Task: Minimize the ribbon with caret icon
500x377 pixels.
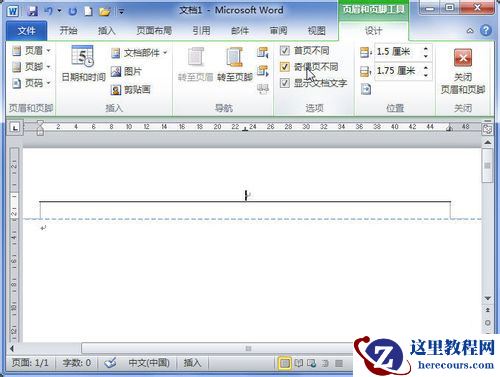Action: (x=470, y=31)
